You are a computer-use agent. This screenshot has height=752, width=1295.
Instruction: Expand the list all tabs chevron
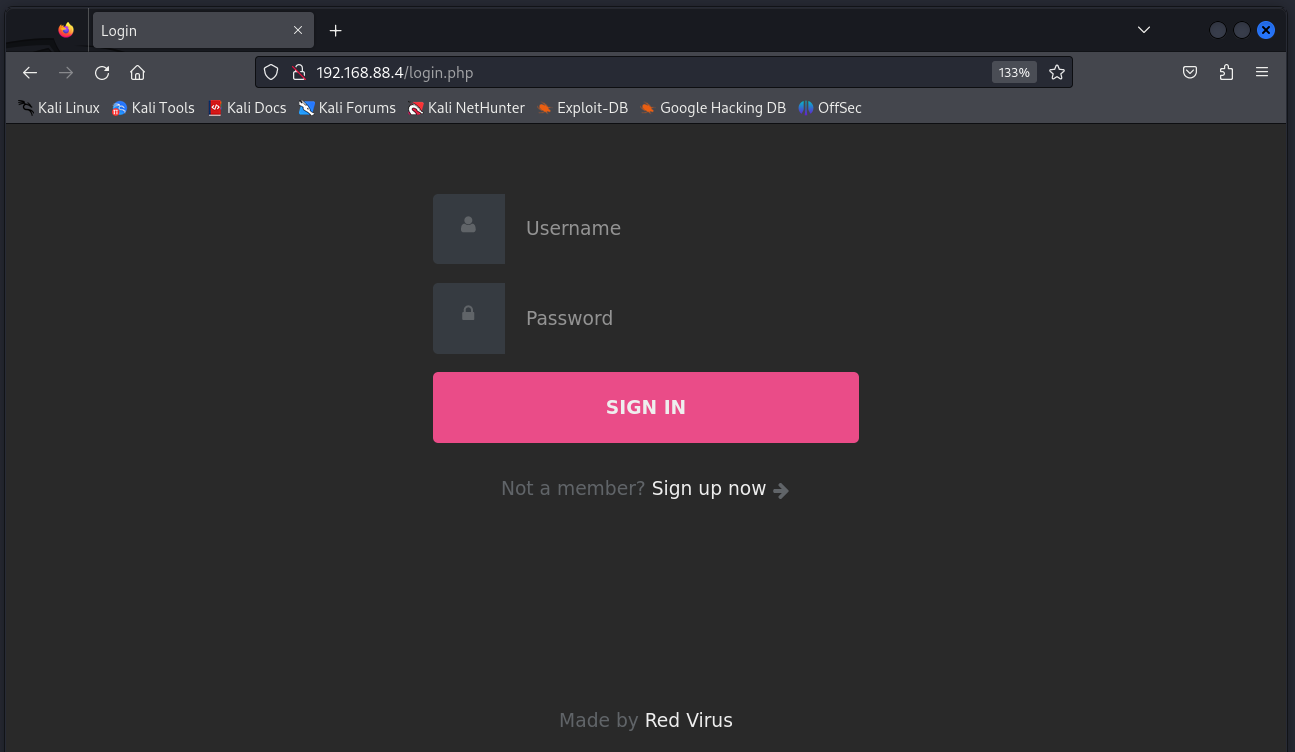point(1144,30)
